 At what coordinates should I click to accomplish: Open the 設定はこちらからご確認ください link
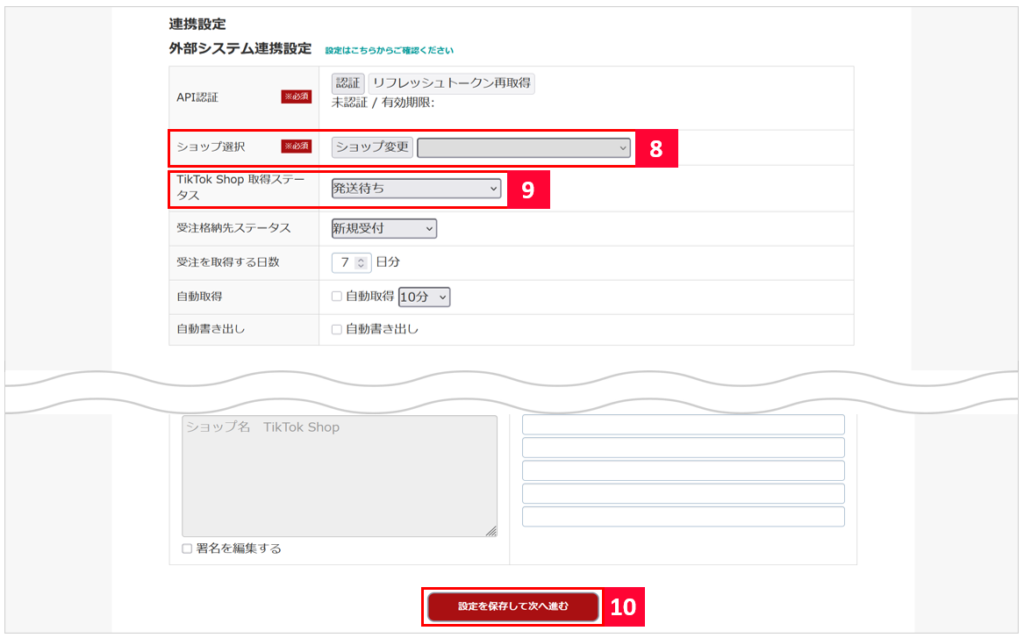389,50
